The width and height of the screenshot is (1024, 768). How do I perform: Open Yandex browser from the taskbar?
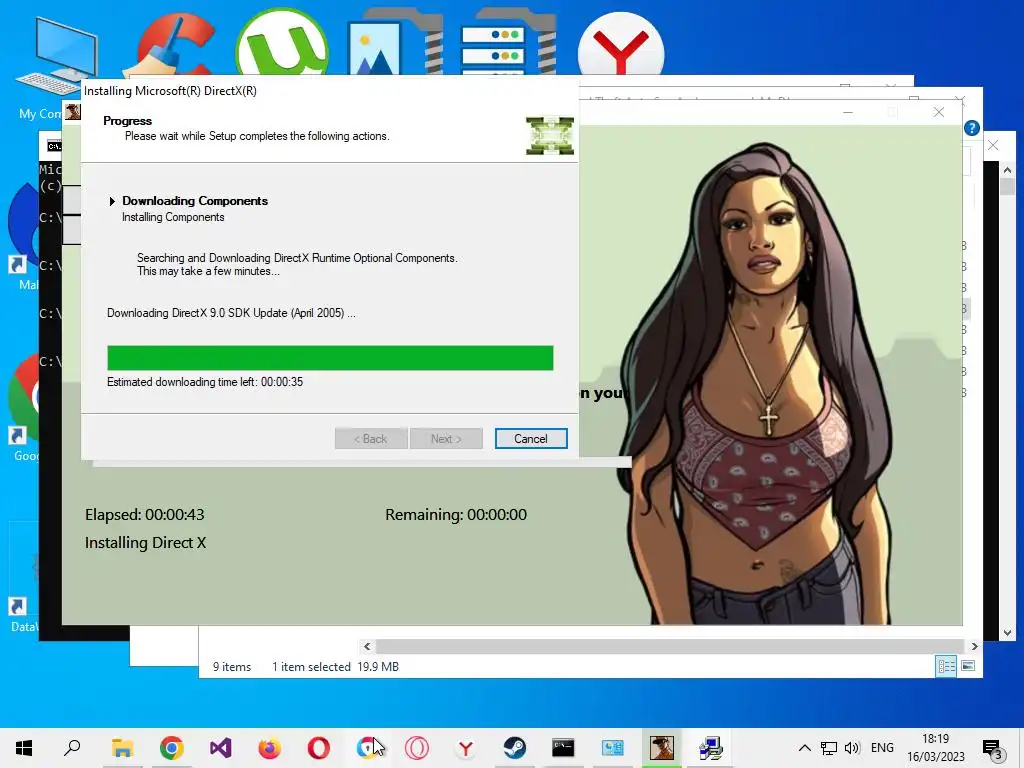(466, 748)
